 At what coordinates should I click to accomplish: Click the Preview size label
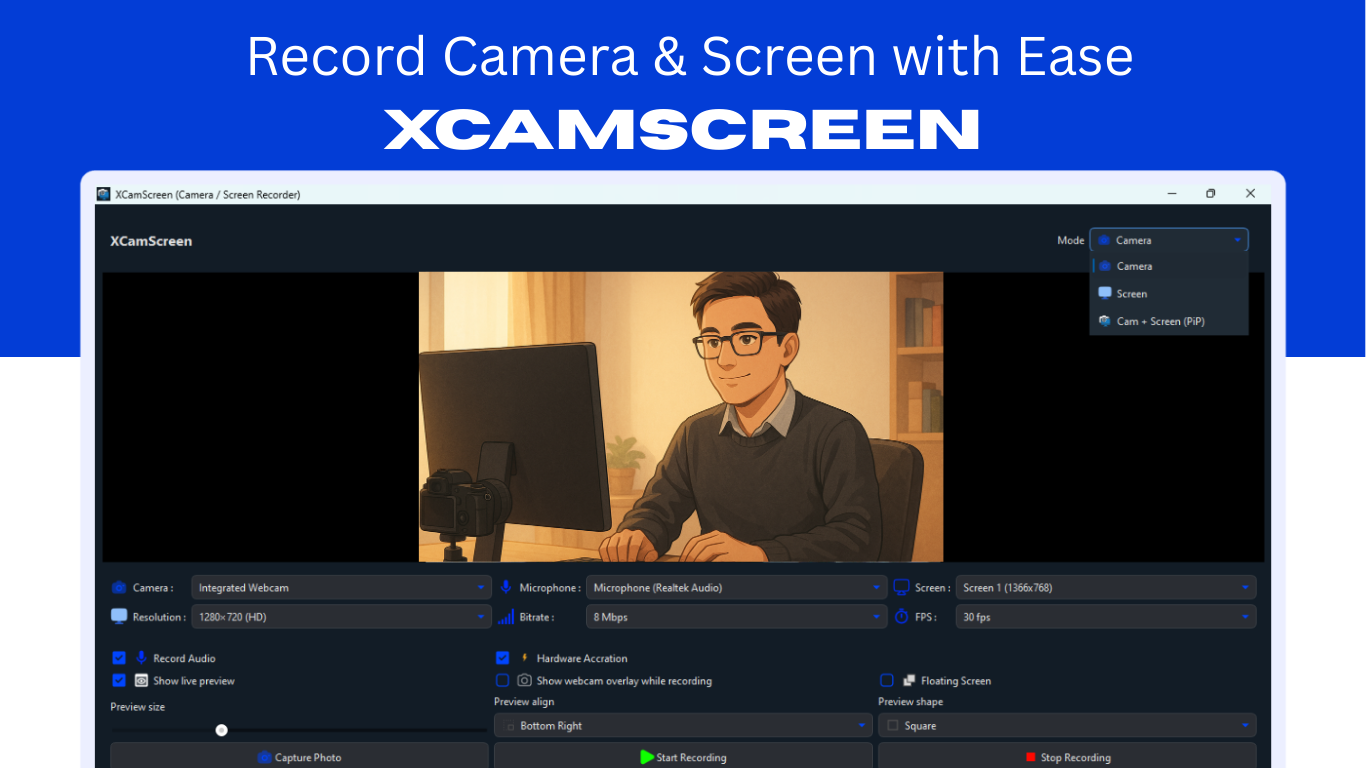[138, 707]
